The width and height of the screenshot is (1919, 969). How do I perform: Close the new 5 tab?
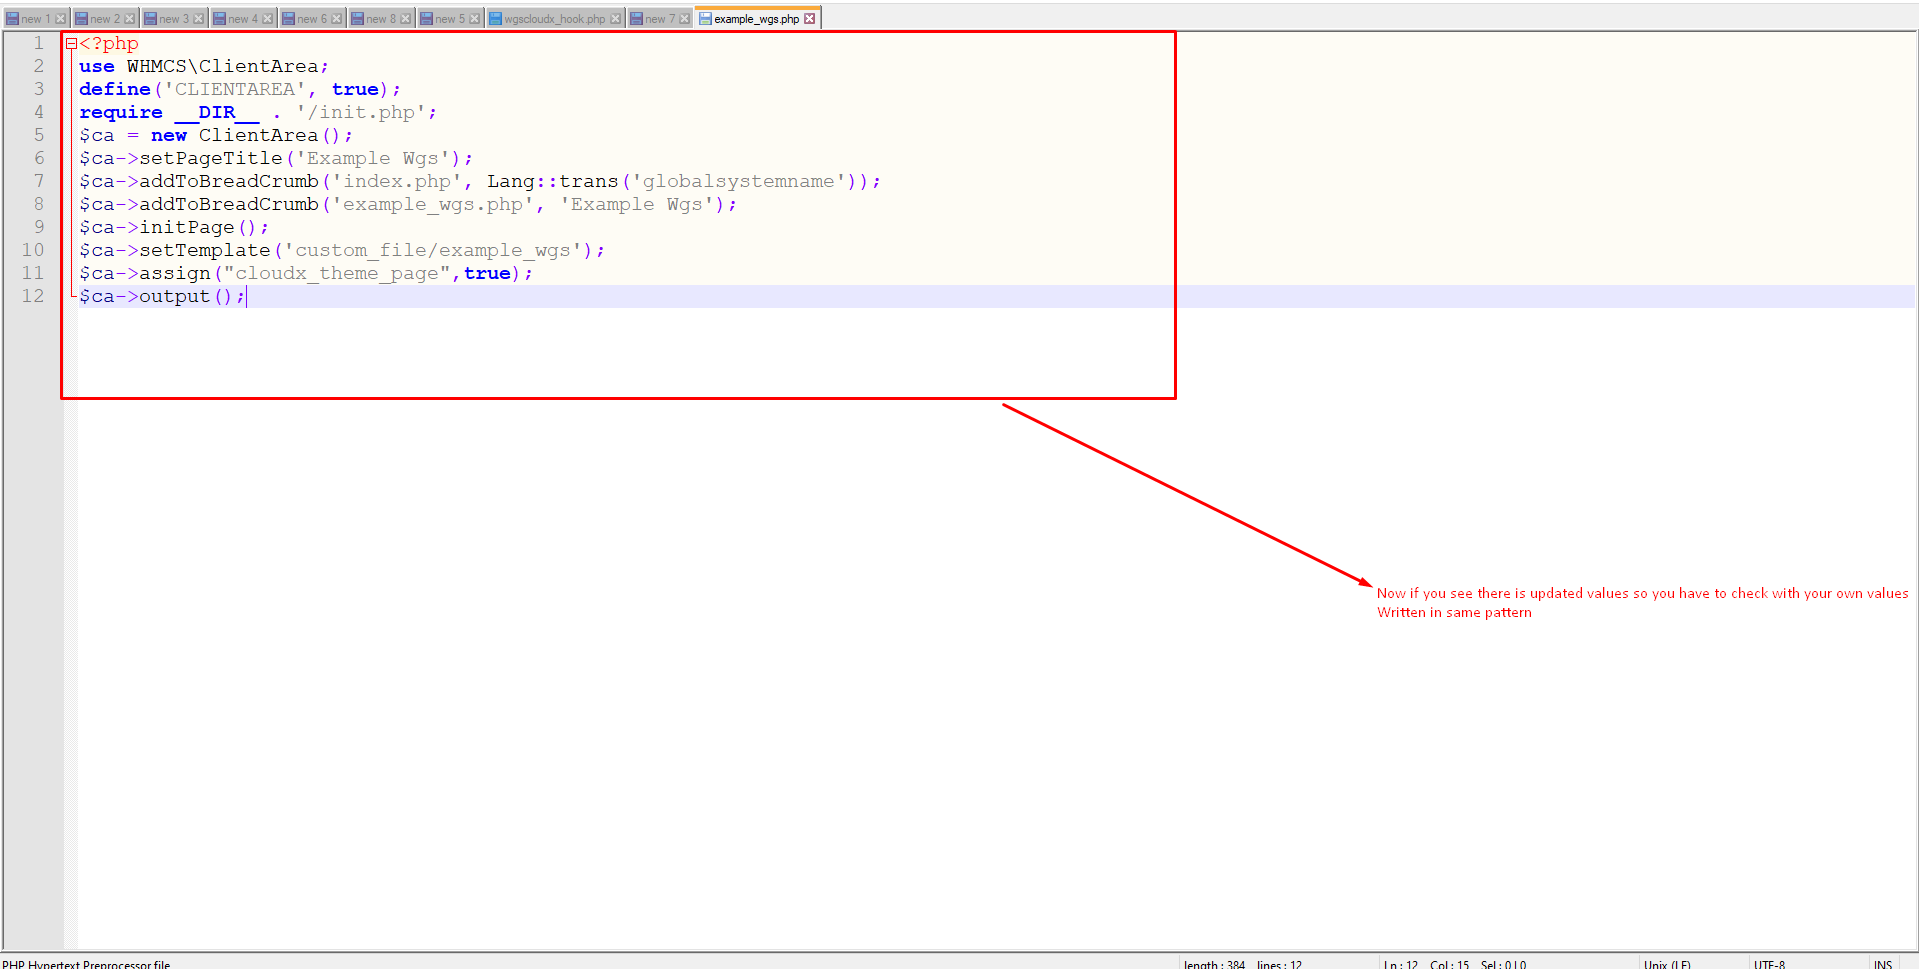[475, 19]
